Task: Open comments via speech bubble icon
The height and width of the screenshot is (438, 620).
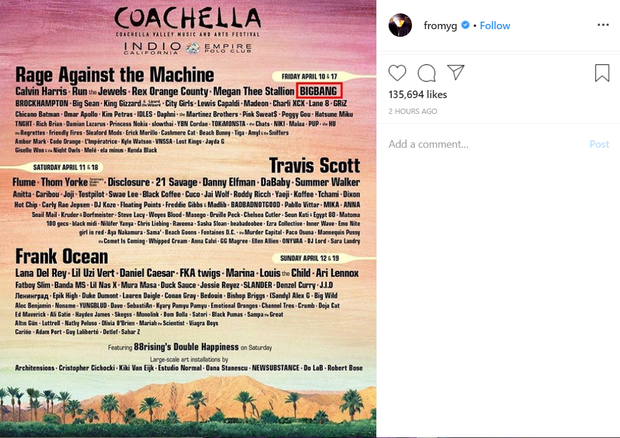Action: 427,73
